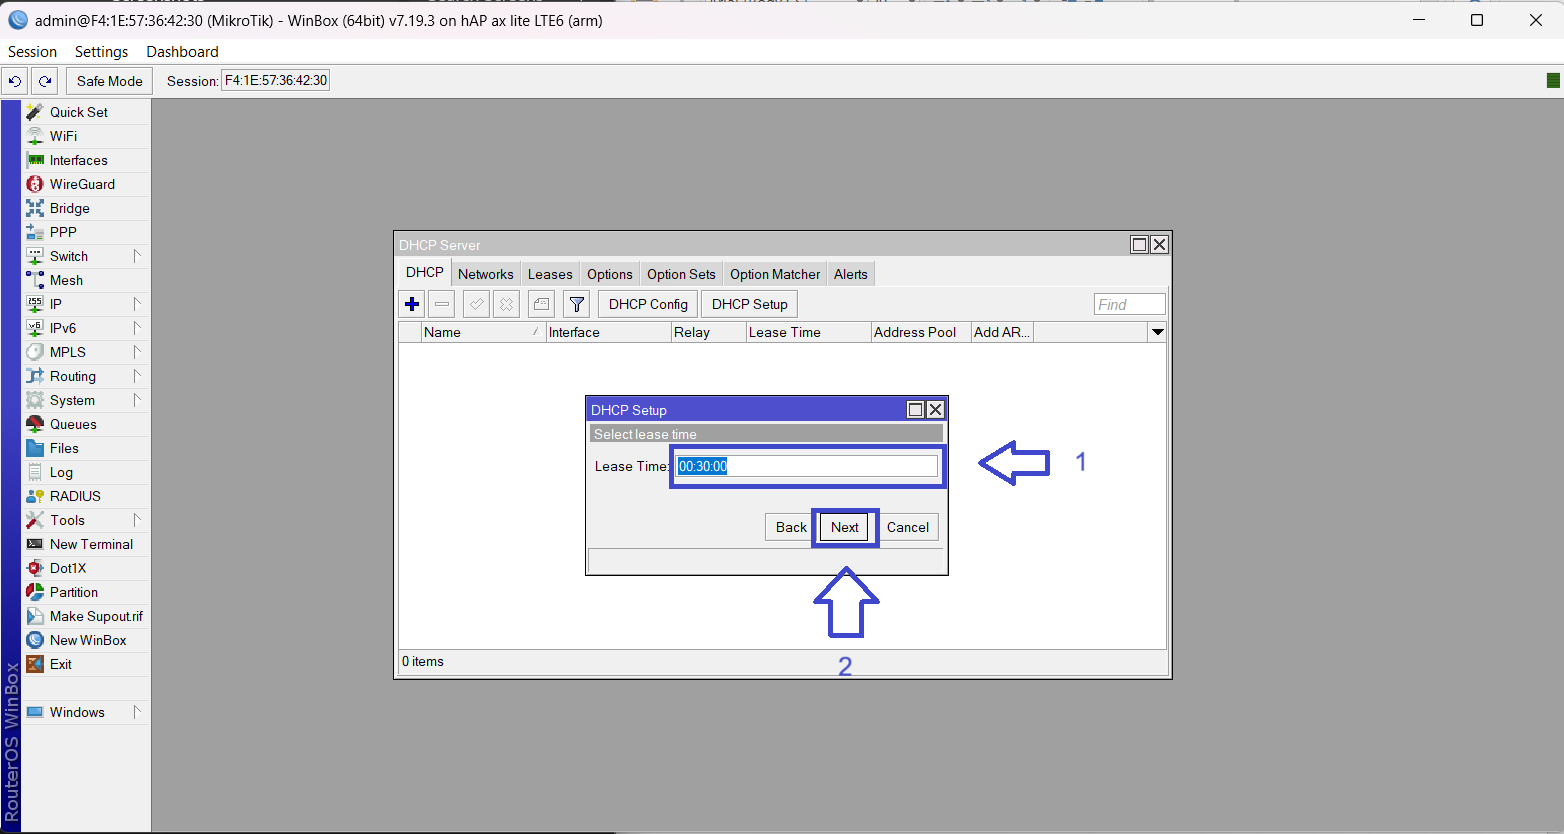This screenshot has height=834, width=1564.
Task: Toggle Safe Mode button
Action: pos(110,81)
